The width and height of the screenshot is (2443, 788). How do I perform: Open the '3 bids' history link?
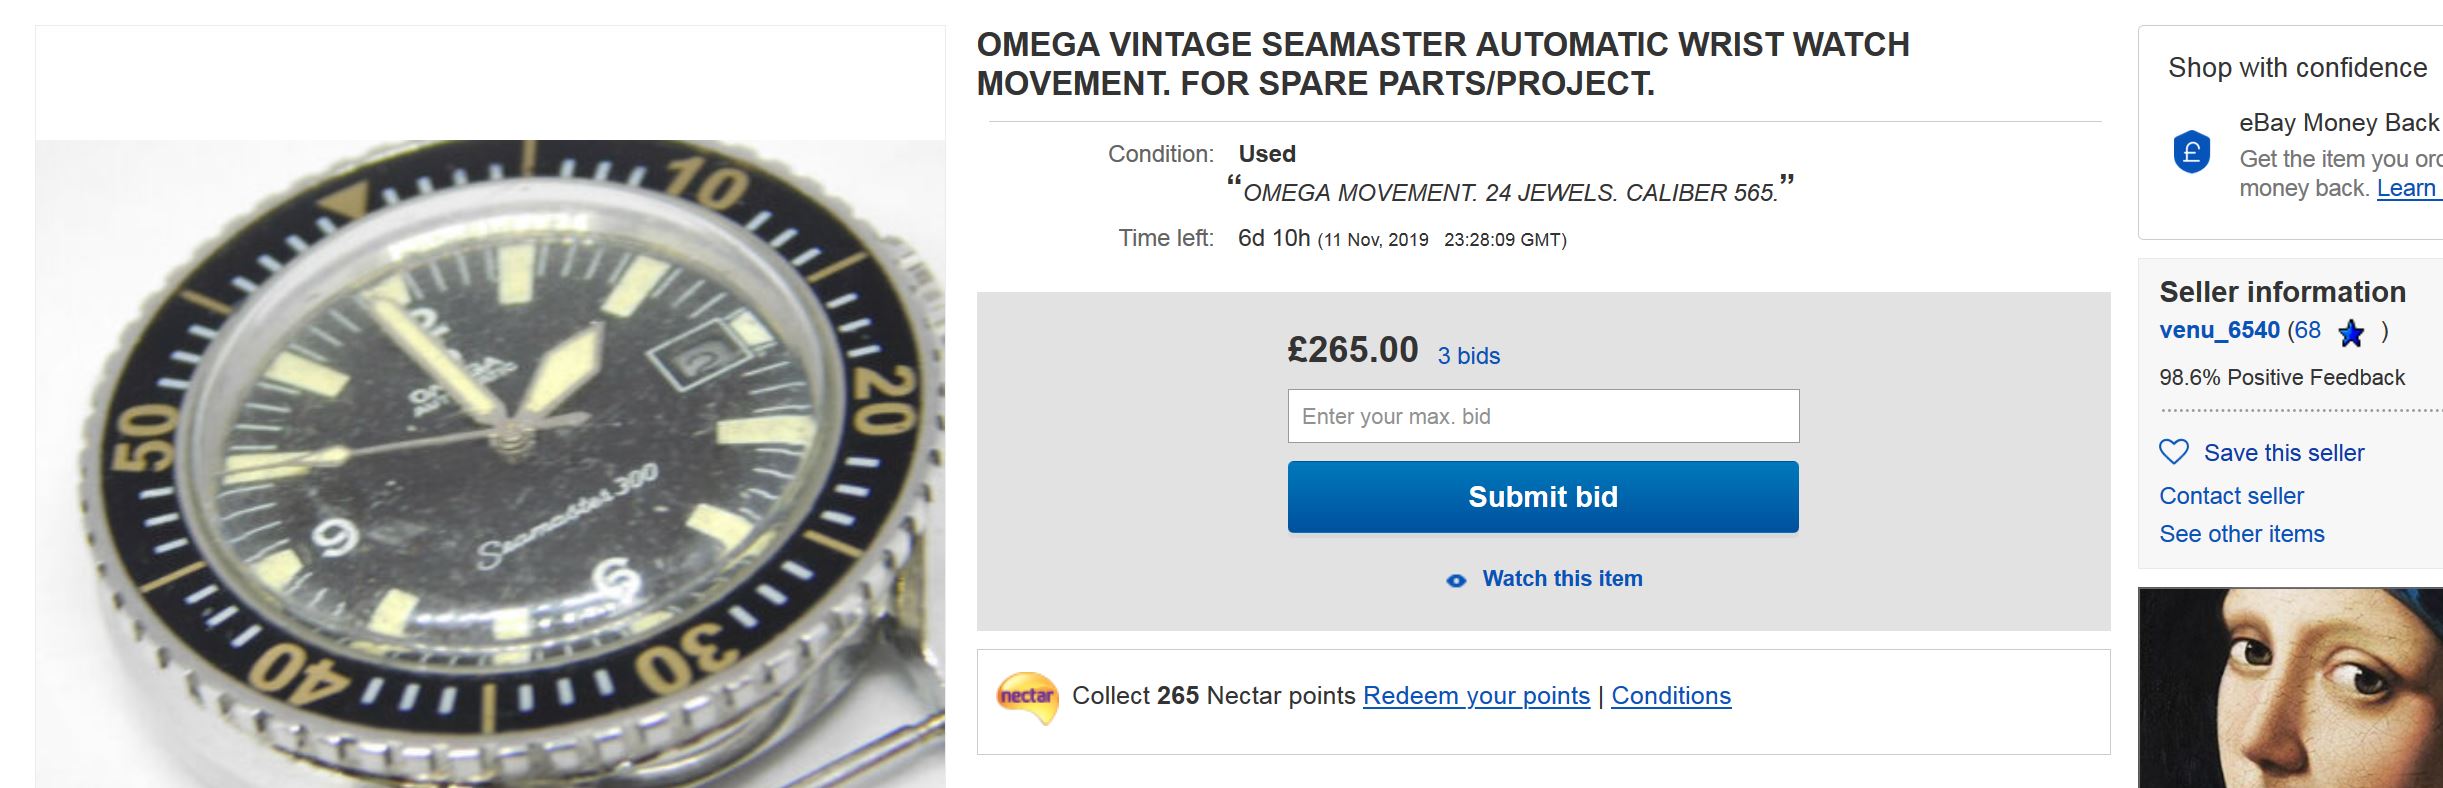tap(1468, 356)
